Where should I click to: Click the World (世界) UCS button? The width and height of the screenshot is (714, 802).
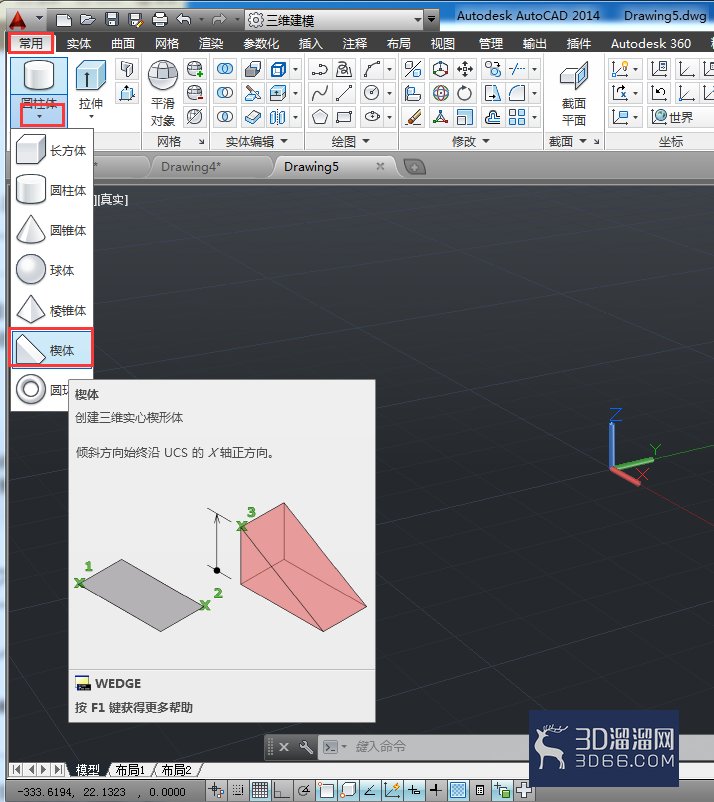coord(672,117)
